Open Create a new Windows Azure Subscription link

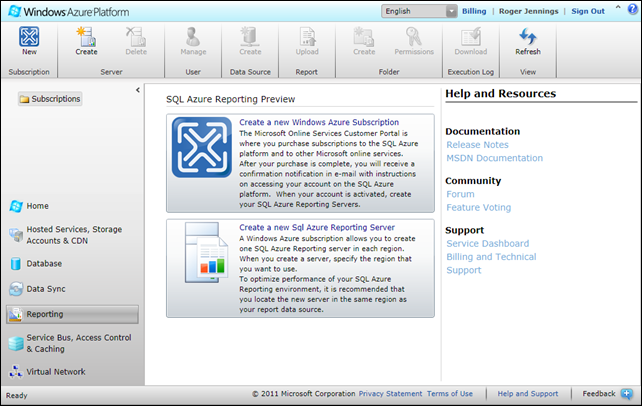click(319, 122)
